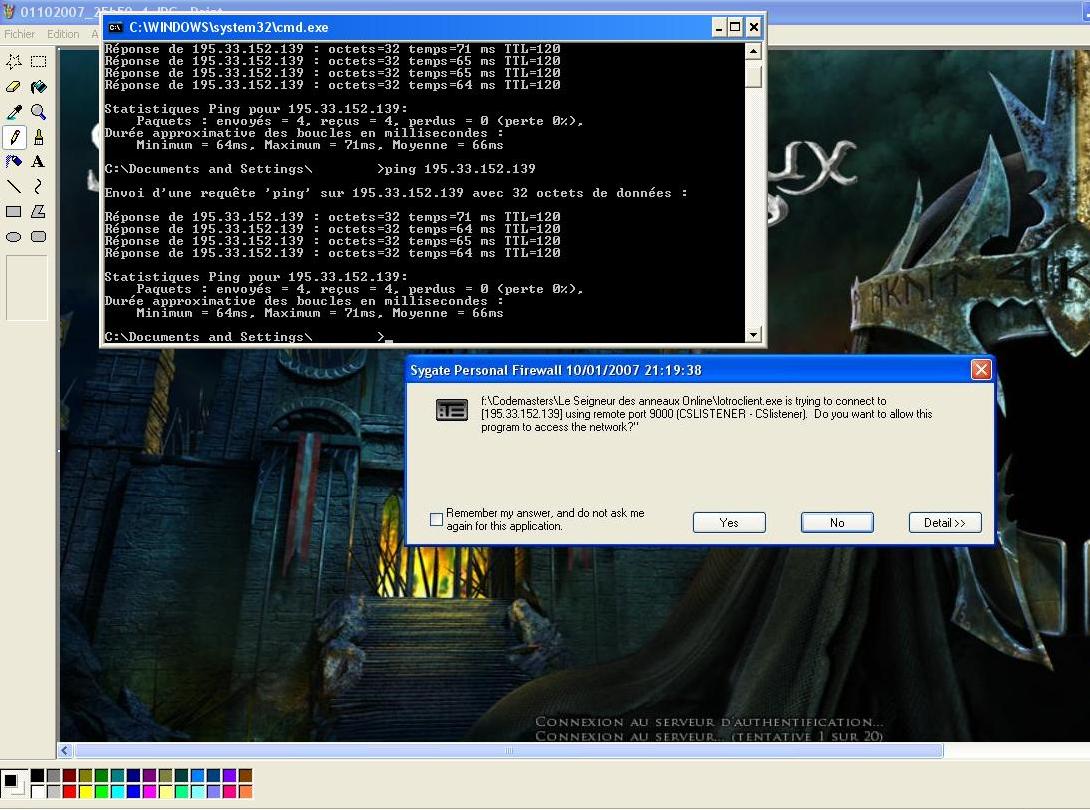Select the Airbrush spray tool
Viewport: 1090px width, 810px height.
(x=14, y=162)
